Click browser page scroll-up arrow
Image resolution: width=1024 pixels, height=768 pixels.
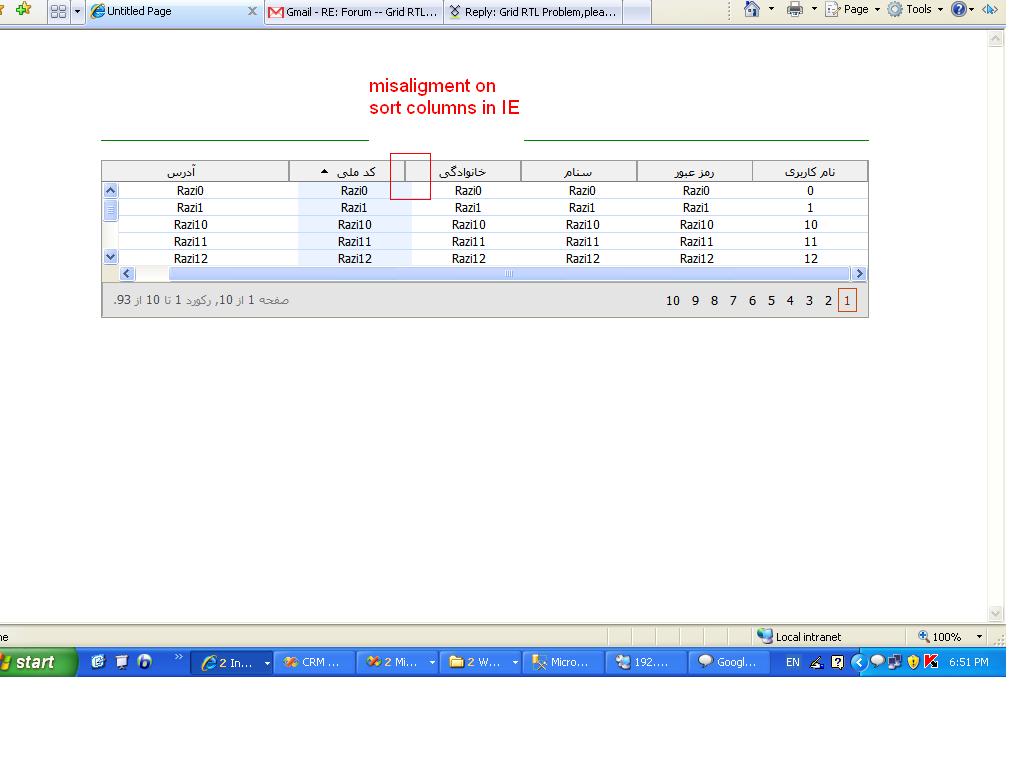click(995, 39)
